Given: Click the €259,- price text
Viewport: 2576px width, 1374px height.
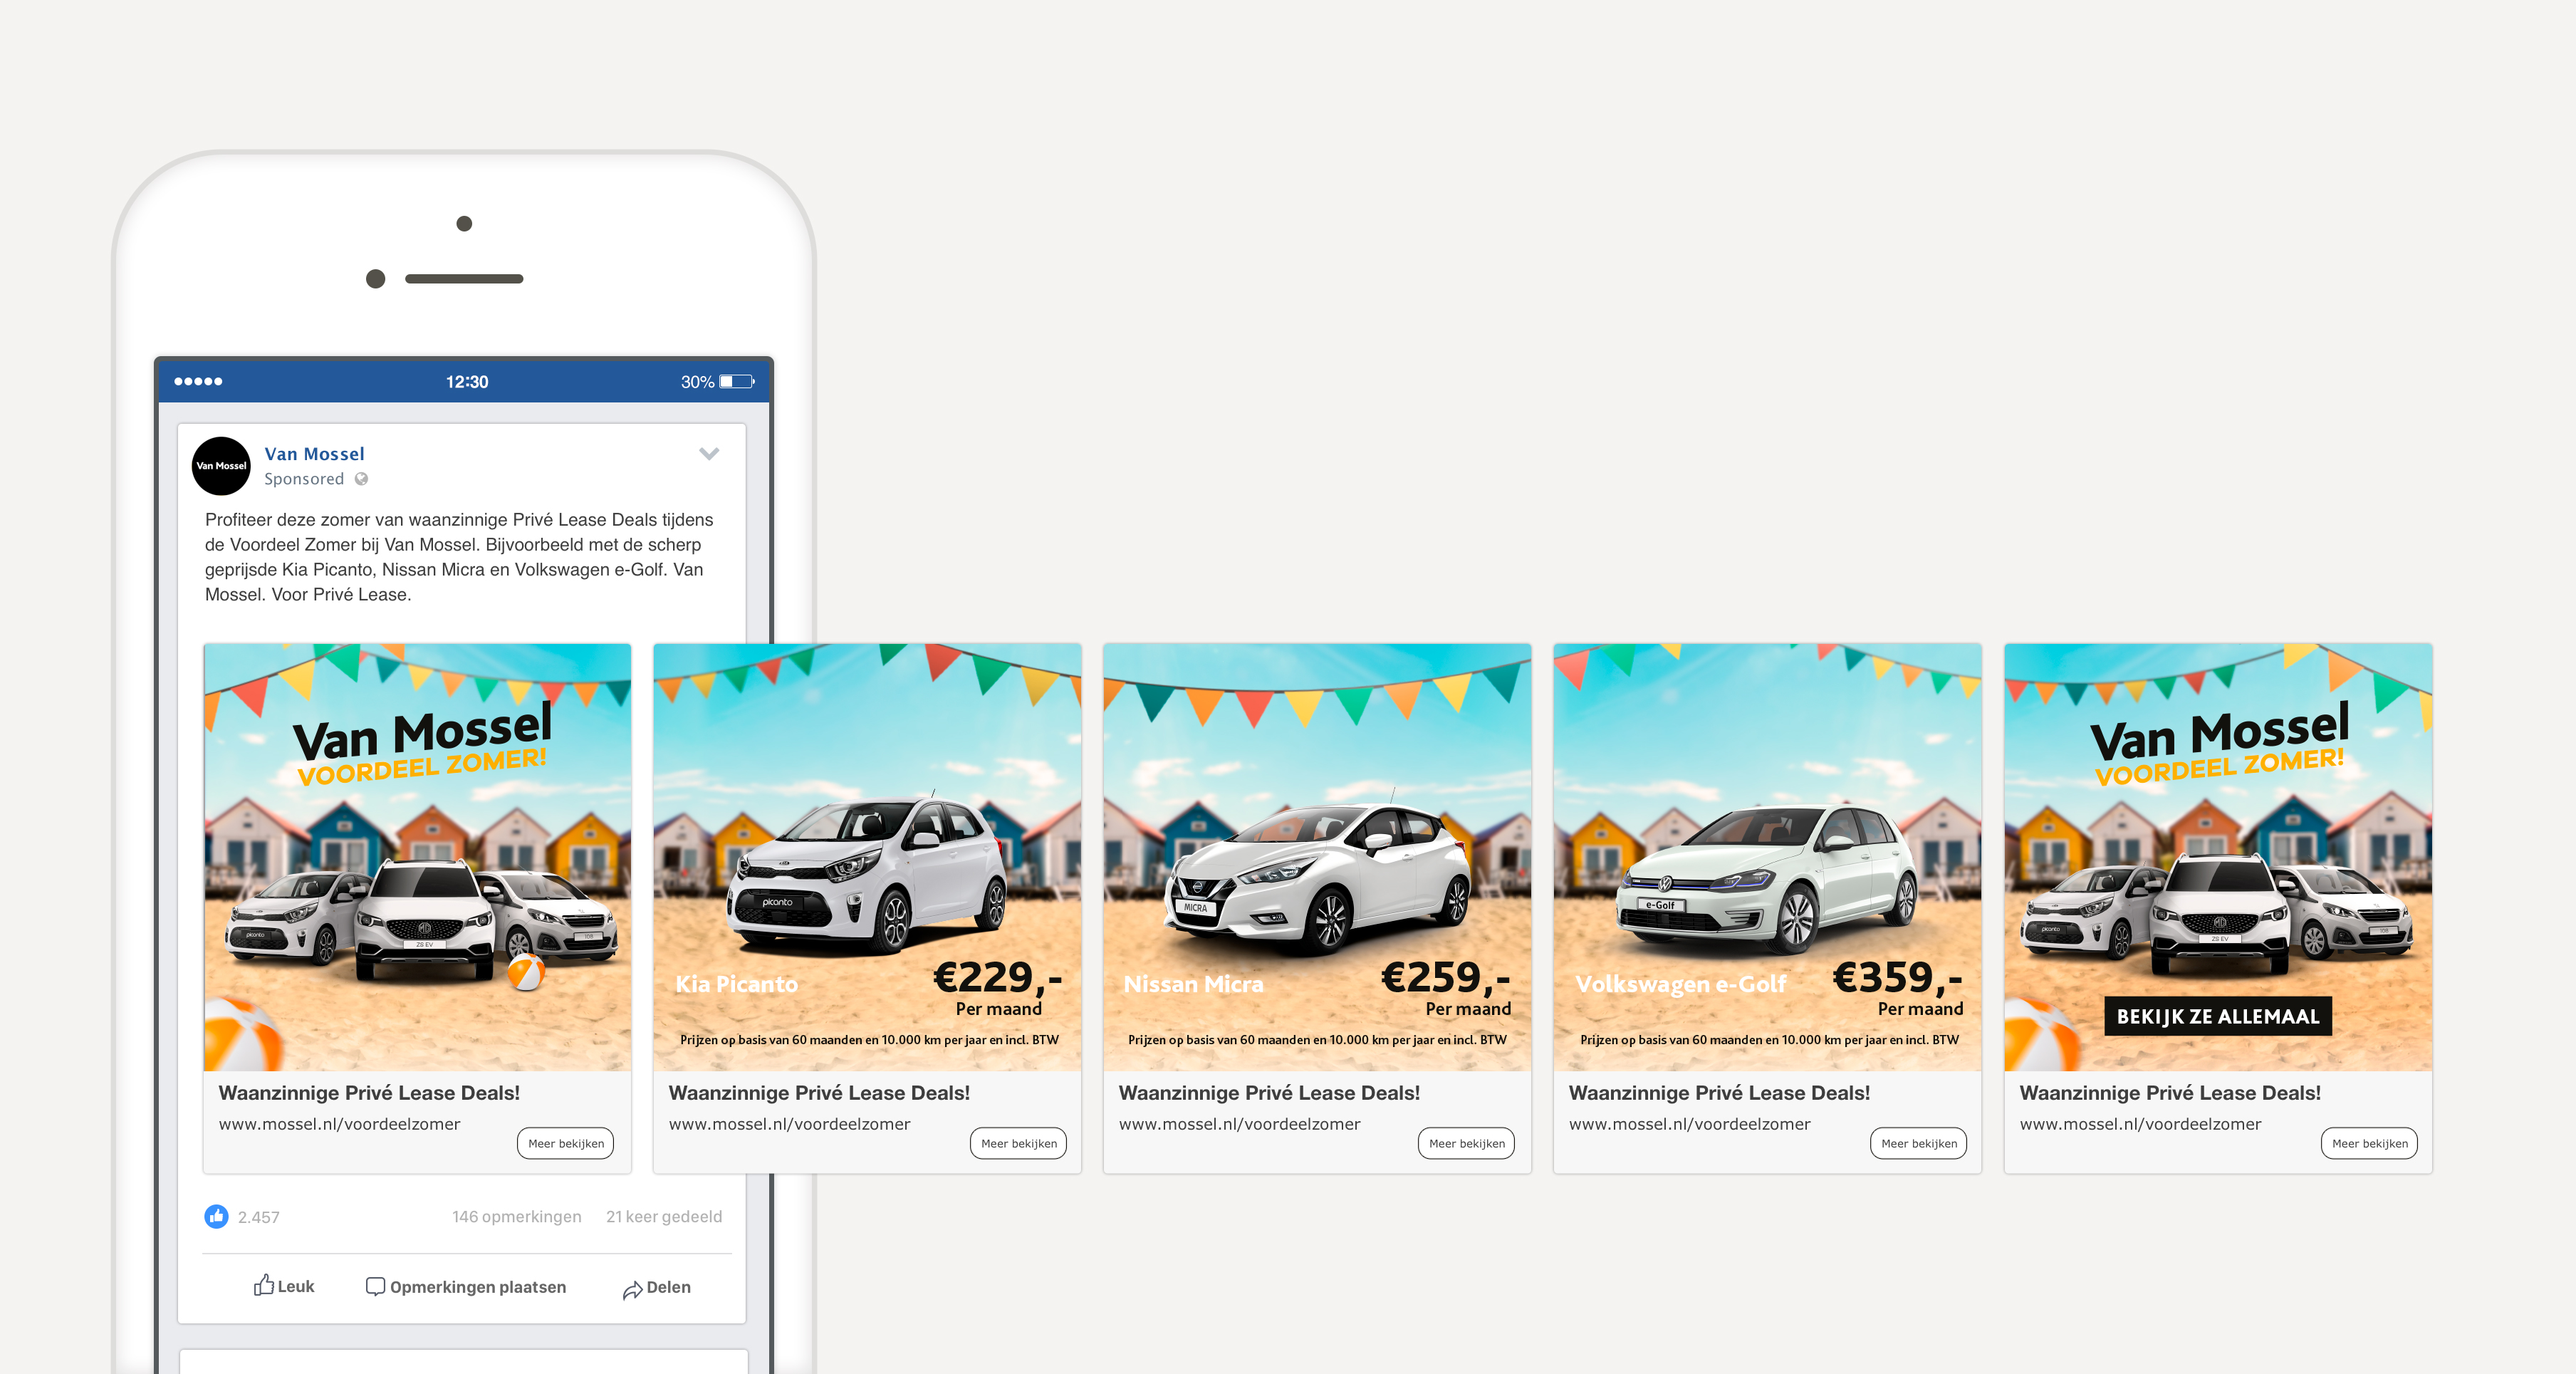Looking at the screenshot, I should [x=1445, y=977].
